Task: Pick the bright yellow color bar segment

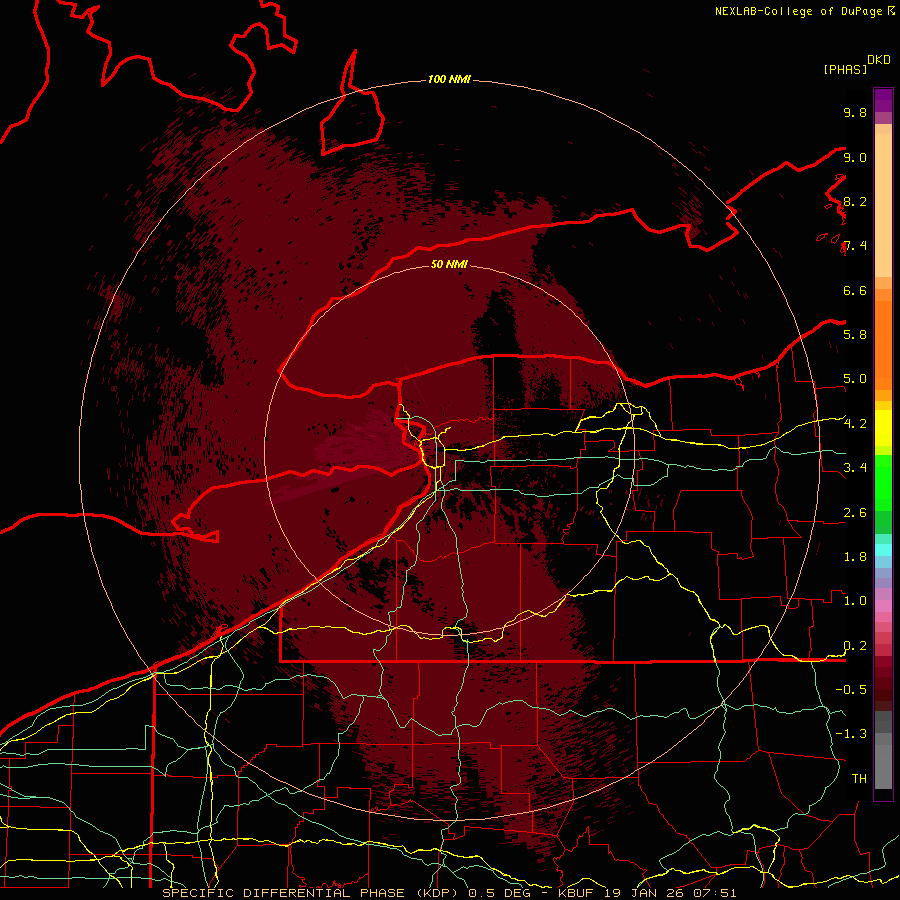Action: pos(883,428)
